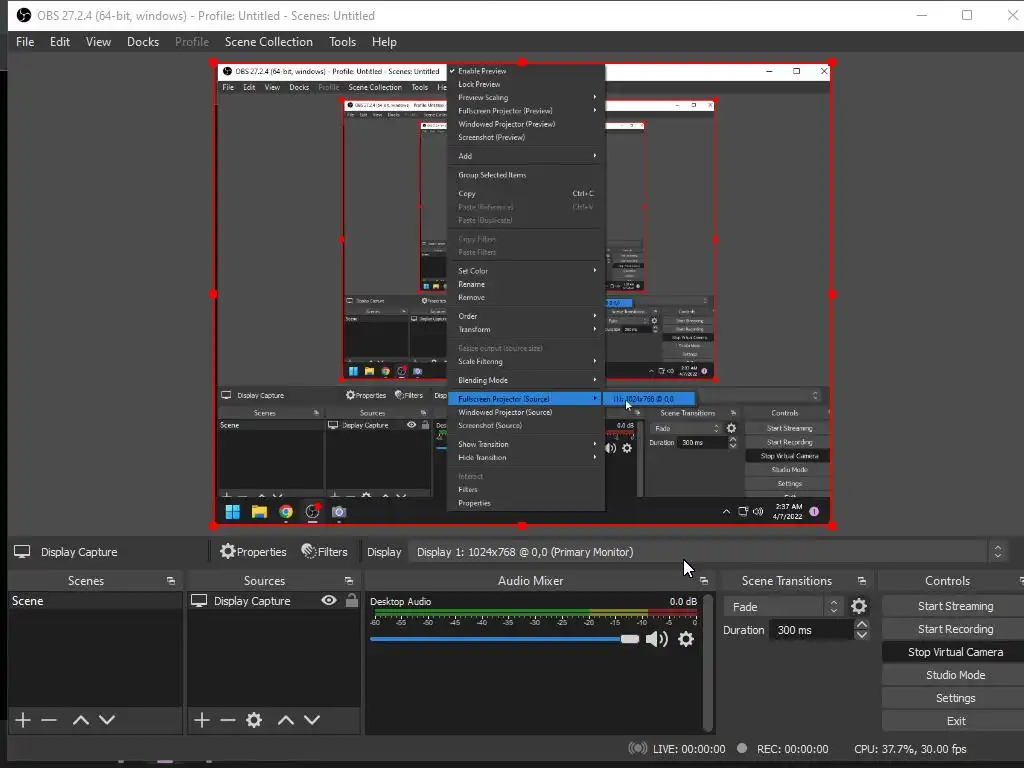Open Settings from Controls dock
Image resolution: width=1024 pixels, height=768 pixels.
955,698
